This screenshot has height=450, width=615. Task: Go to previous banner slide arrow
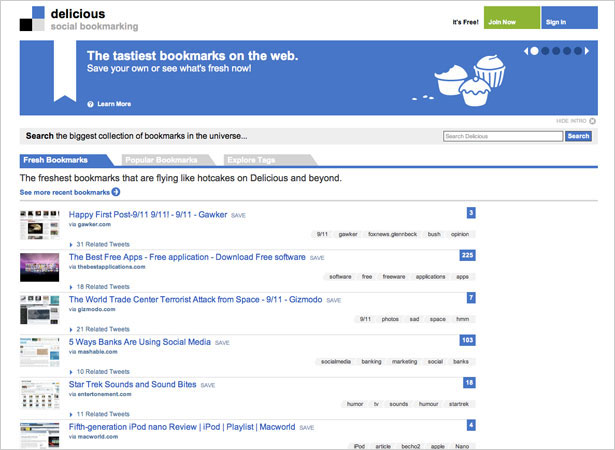[526, 51]
